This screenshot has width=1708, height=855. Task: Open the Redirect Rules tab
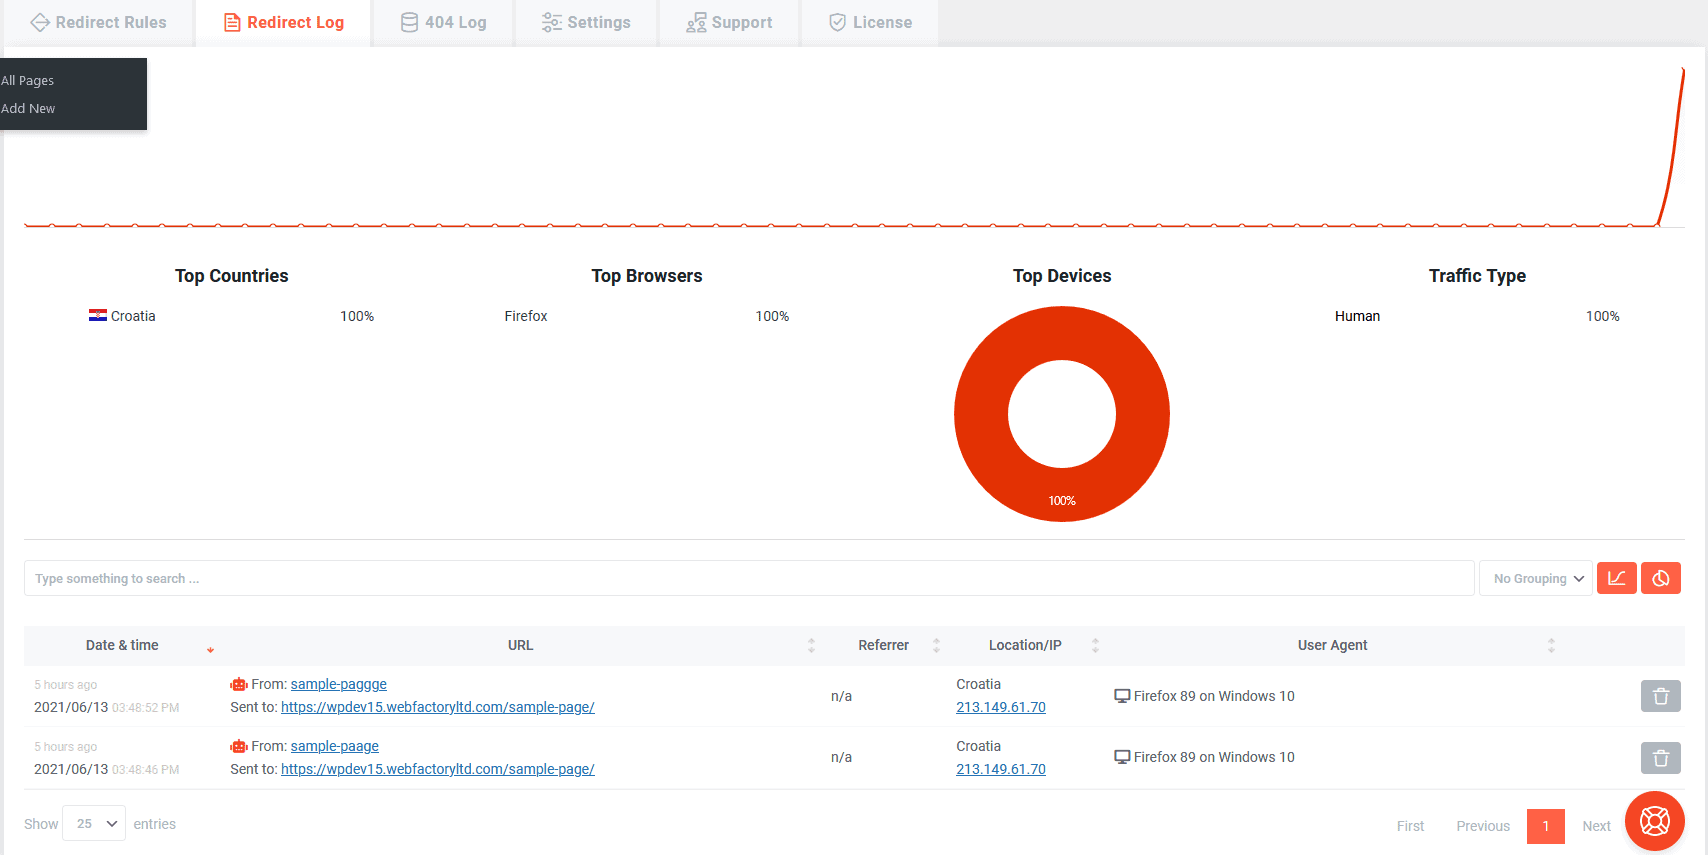pyautogui.click(x=98, y=23)
